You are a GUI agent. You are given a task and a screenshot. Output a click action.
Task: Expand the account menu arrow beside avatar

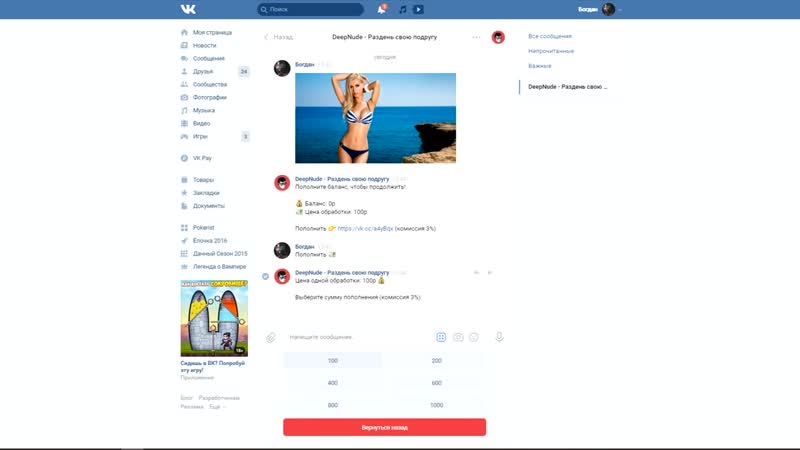click(620, 10)
